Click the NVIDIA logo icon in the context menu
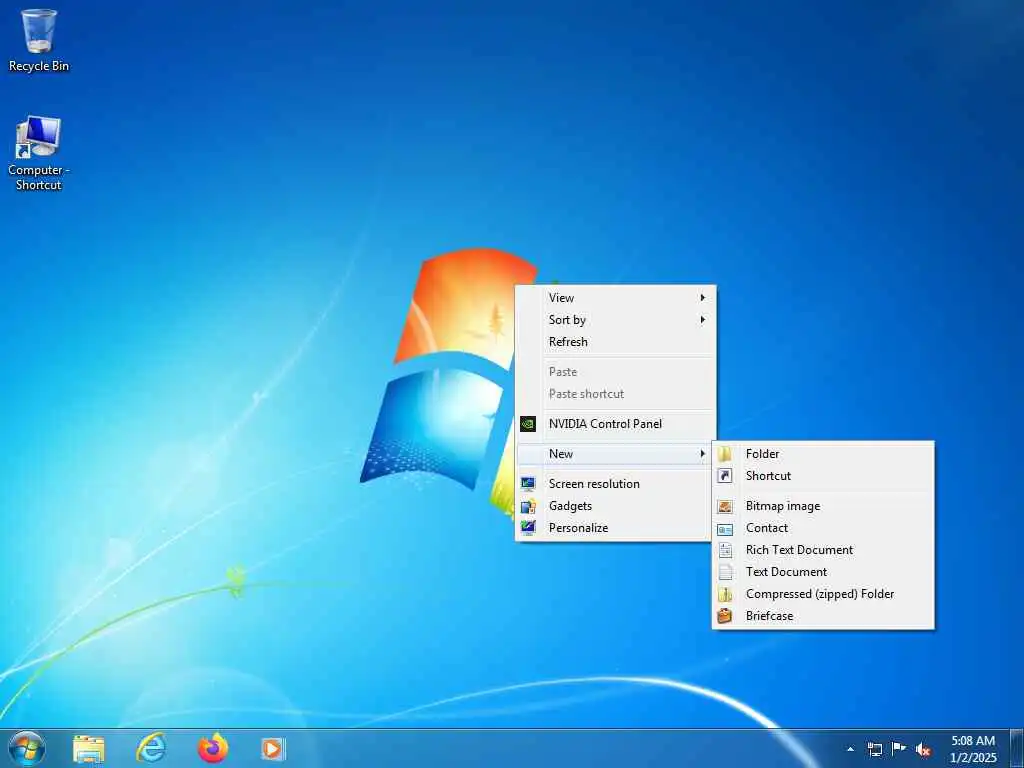1024x768 pixels. click(528, 424)
